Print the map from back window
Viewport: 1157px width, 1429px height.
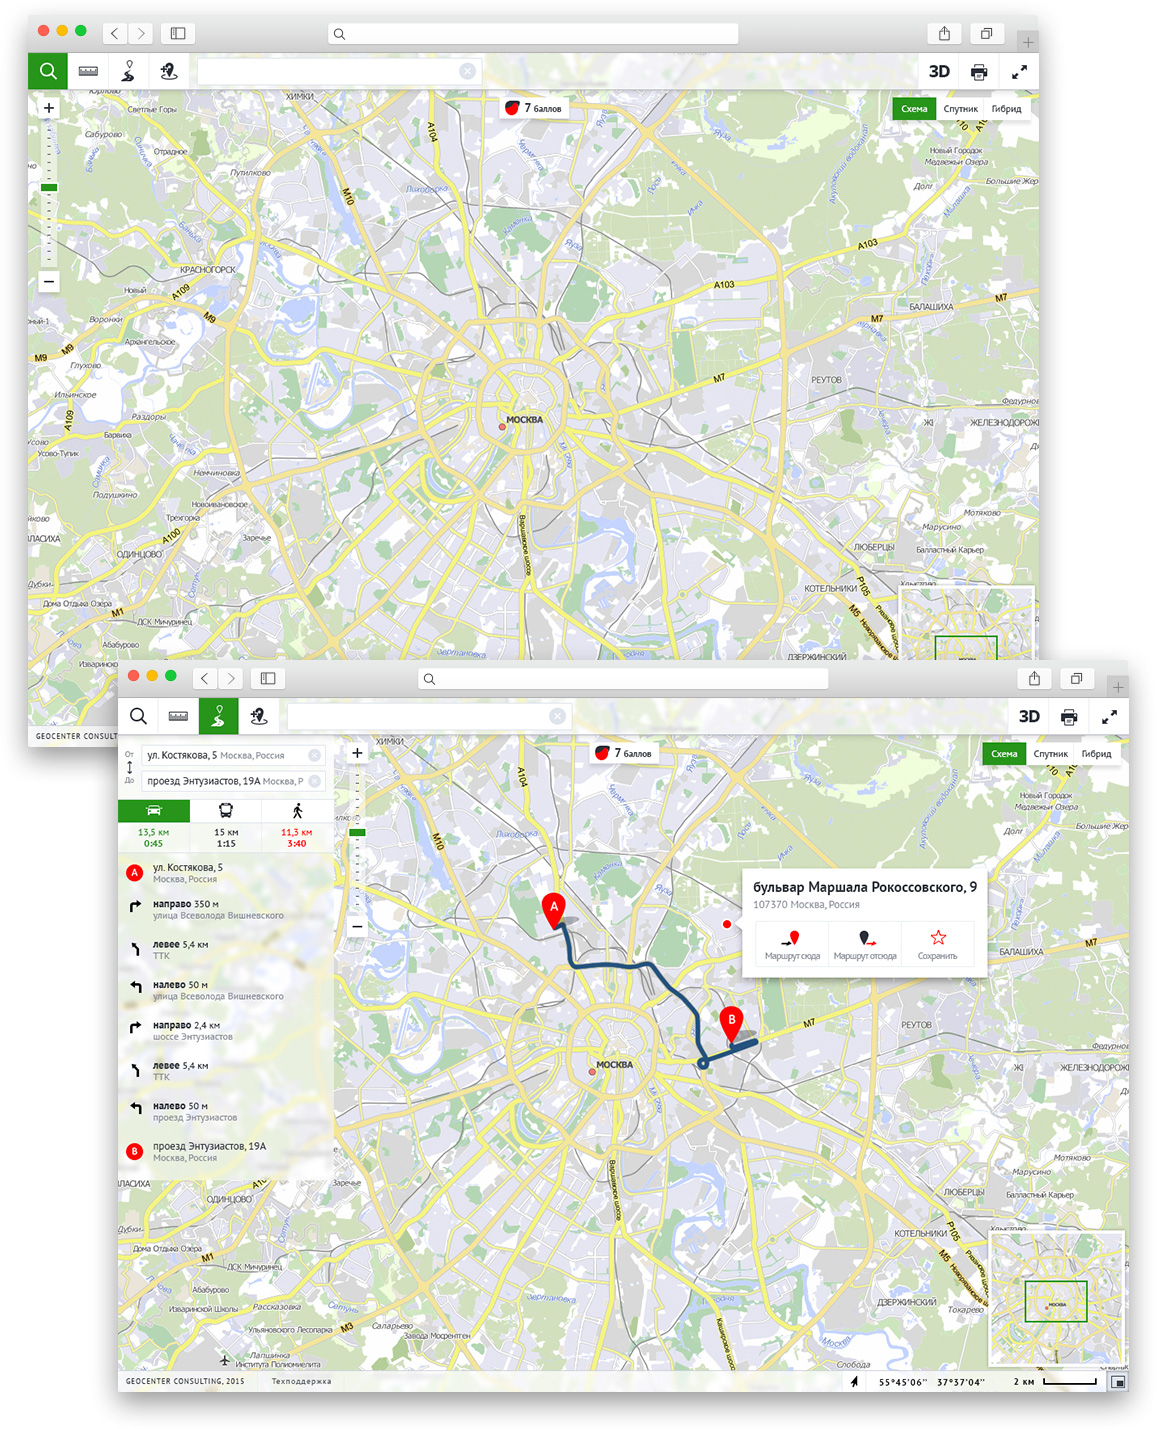tap(979, 71)
